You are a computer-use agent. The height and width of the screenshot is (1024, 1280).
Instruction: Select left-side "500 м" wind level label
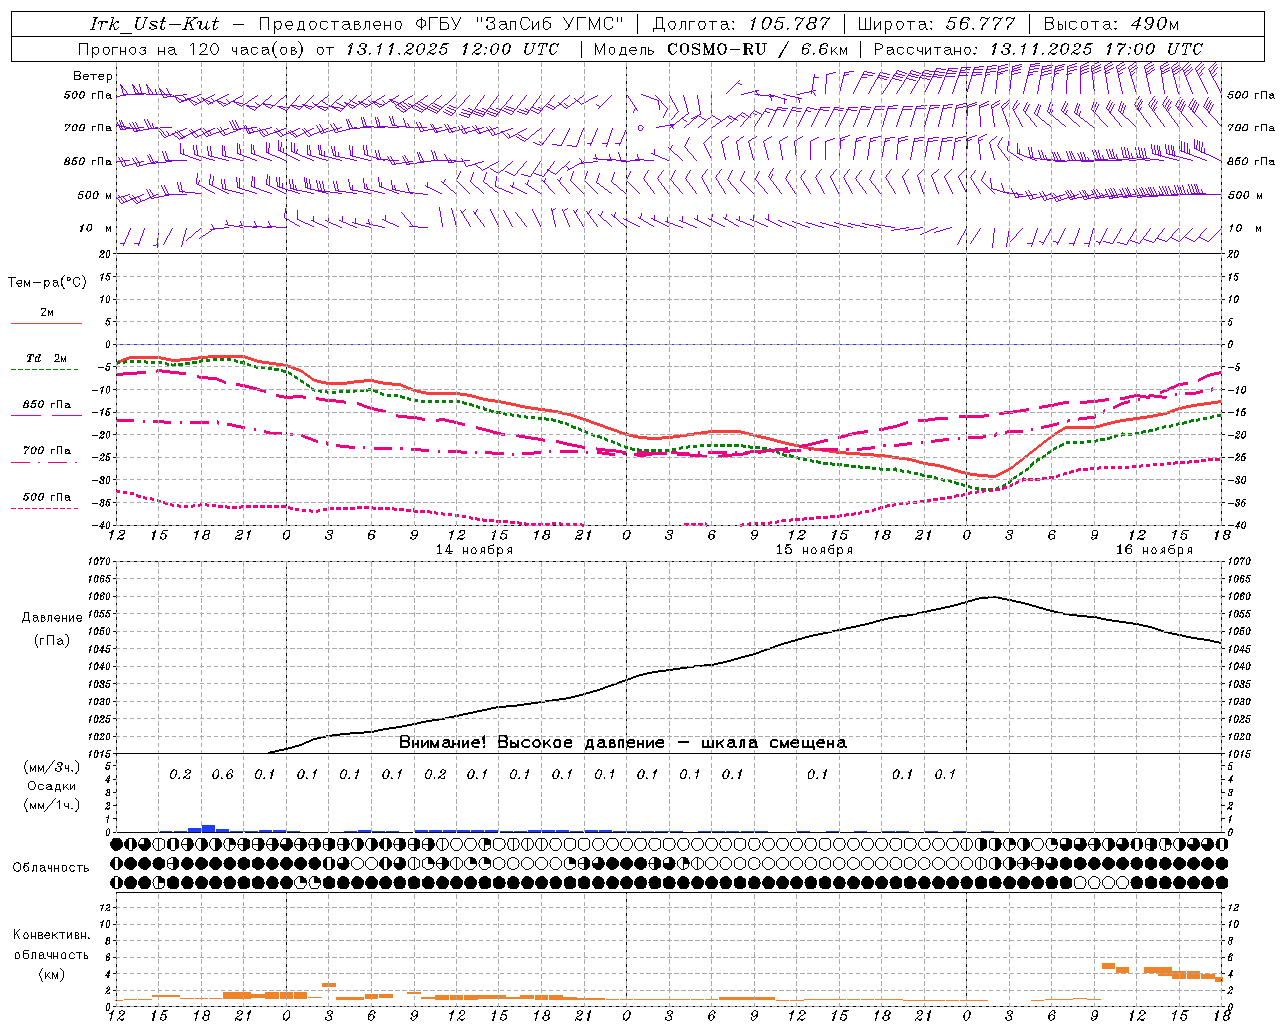pyautogui.click(x=95, y=195)
